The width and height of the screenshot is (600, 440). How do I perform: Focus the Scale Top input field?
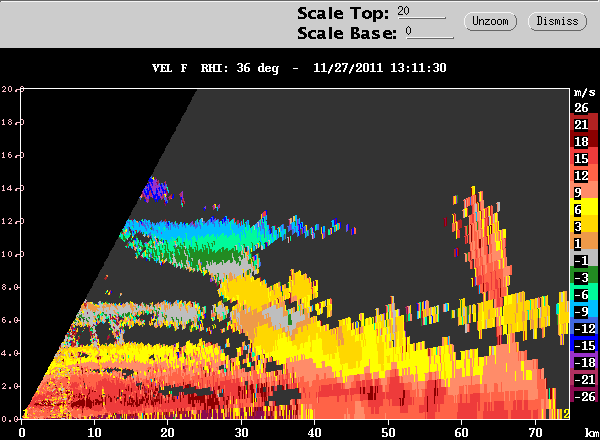pos(421,11)
